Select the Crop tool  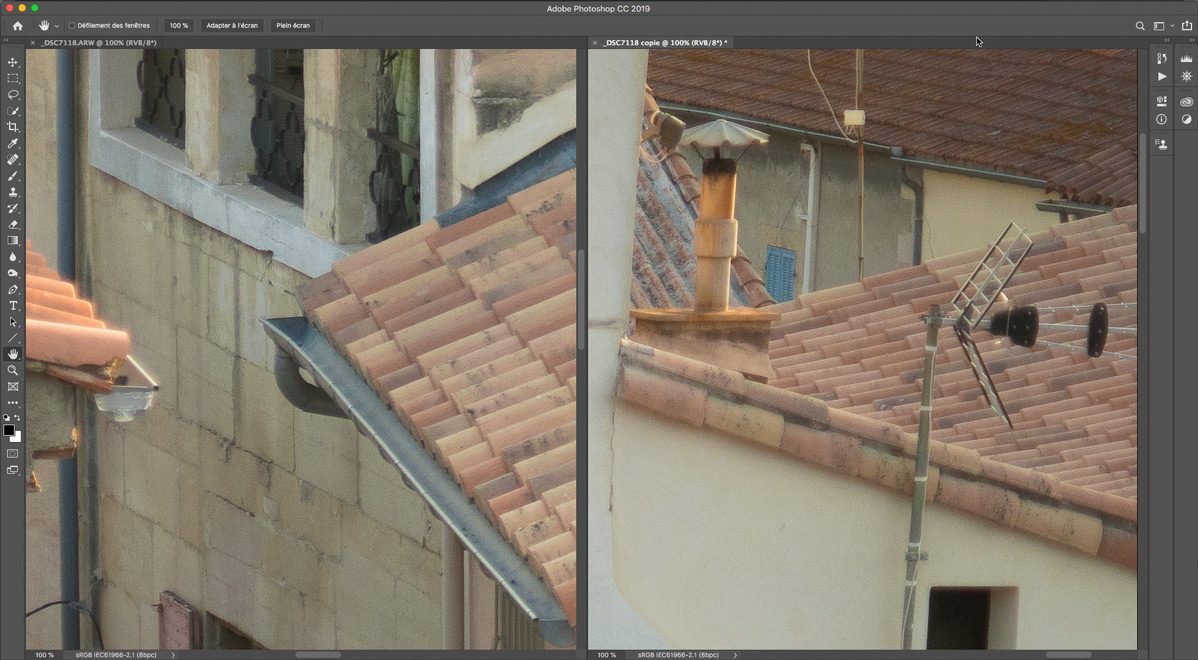click(13, 127)
